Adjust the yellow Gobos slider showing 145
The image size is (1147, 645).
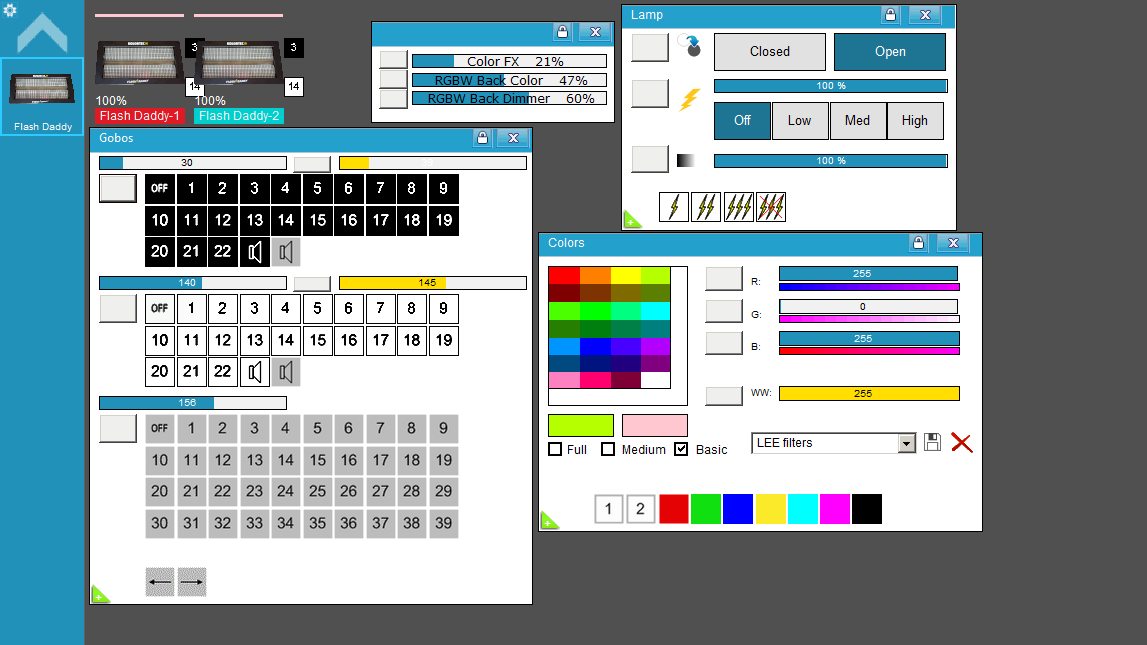[x=433, y=283]
